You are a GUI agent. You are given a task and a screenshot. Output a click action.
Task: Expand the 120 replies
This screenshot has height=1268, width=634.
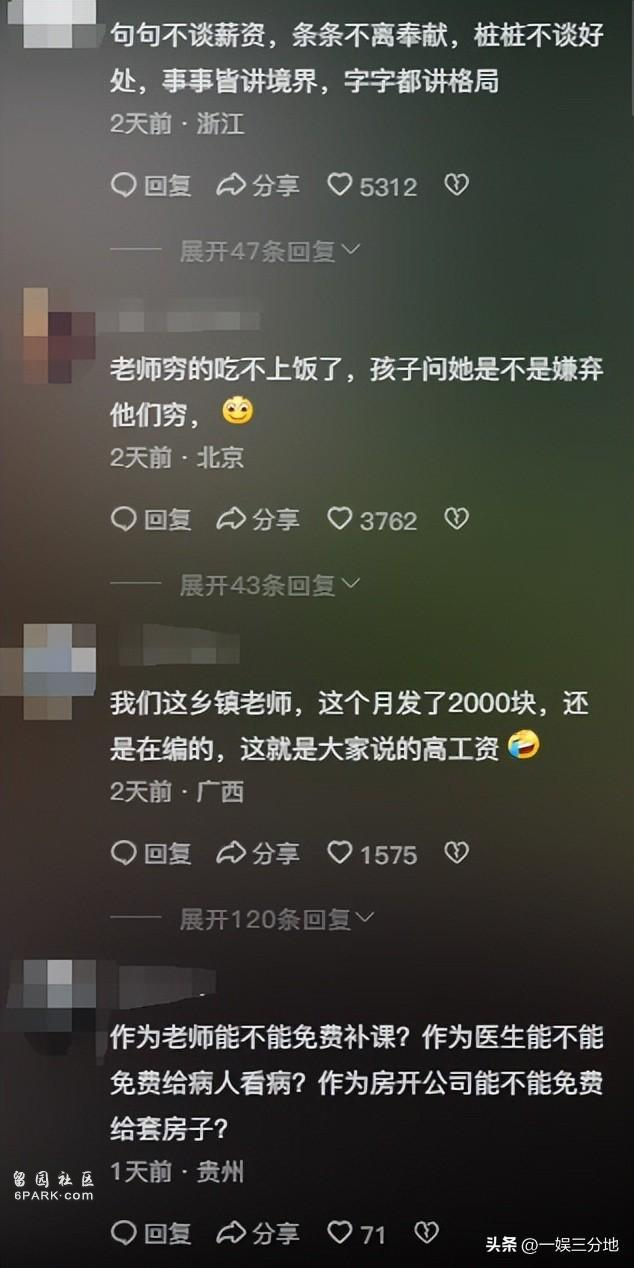(277, 918)
